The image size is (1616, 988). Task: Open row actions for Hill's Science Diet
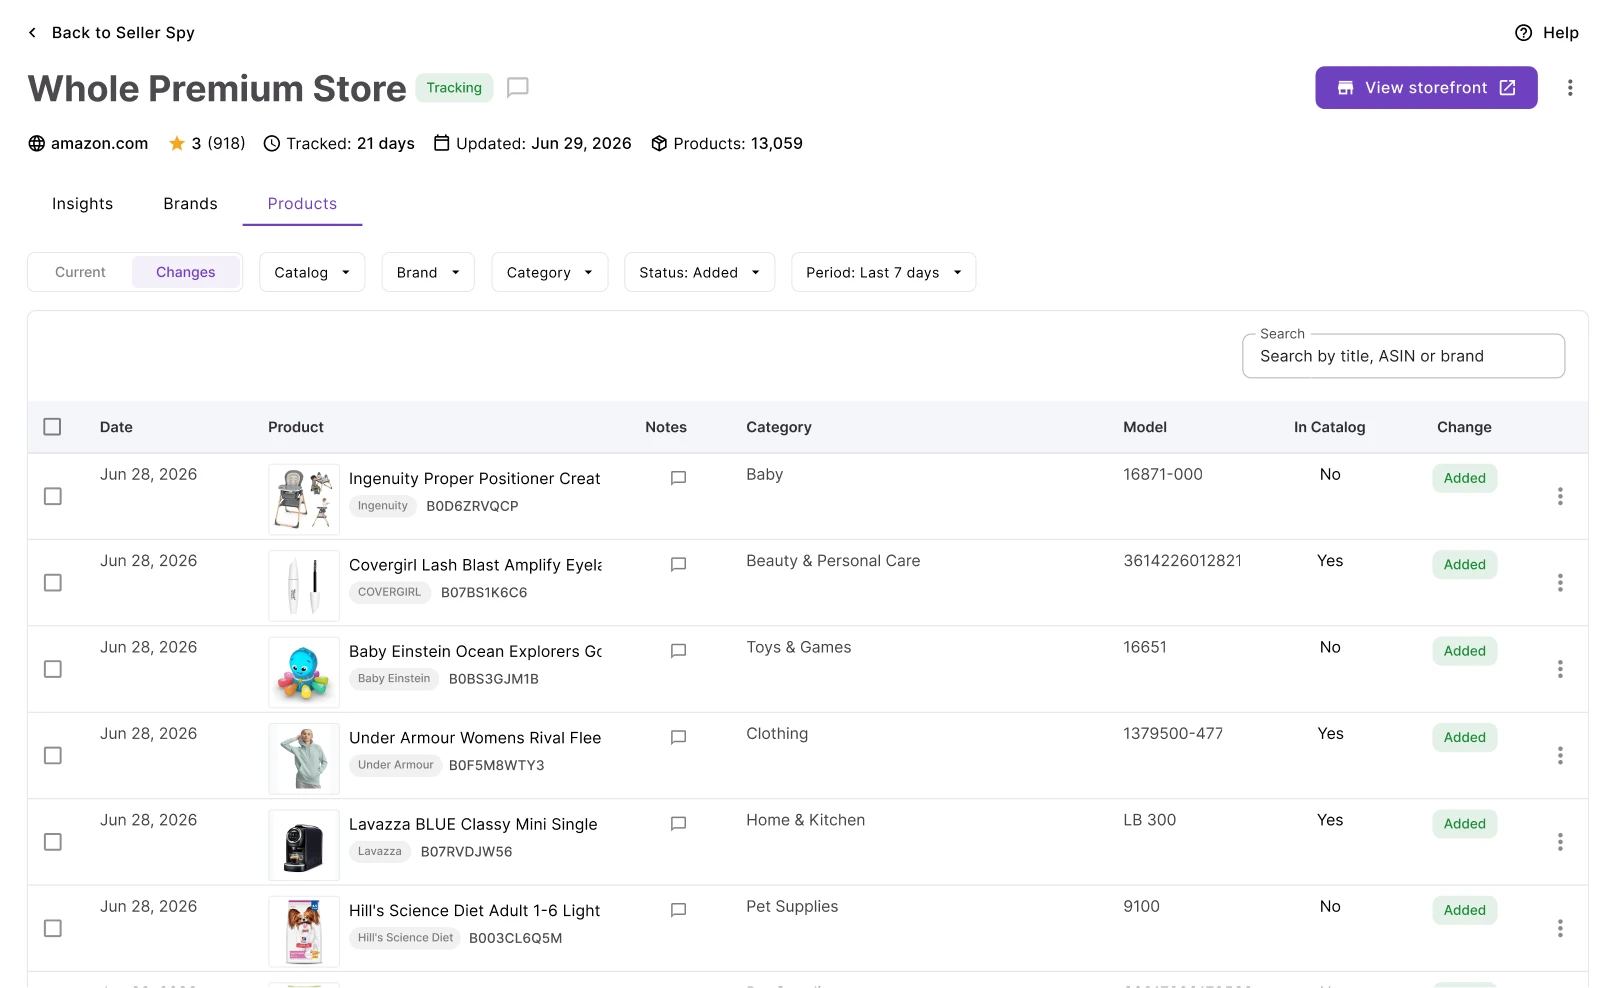point(1560,929)
